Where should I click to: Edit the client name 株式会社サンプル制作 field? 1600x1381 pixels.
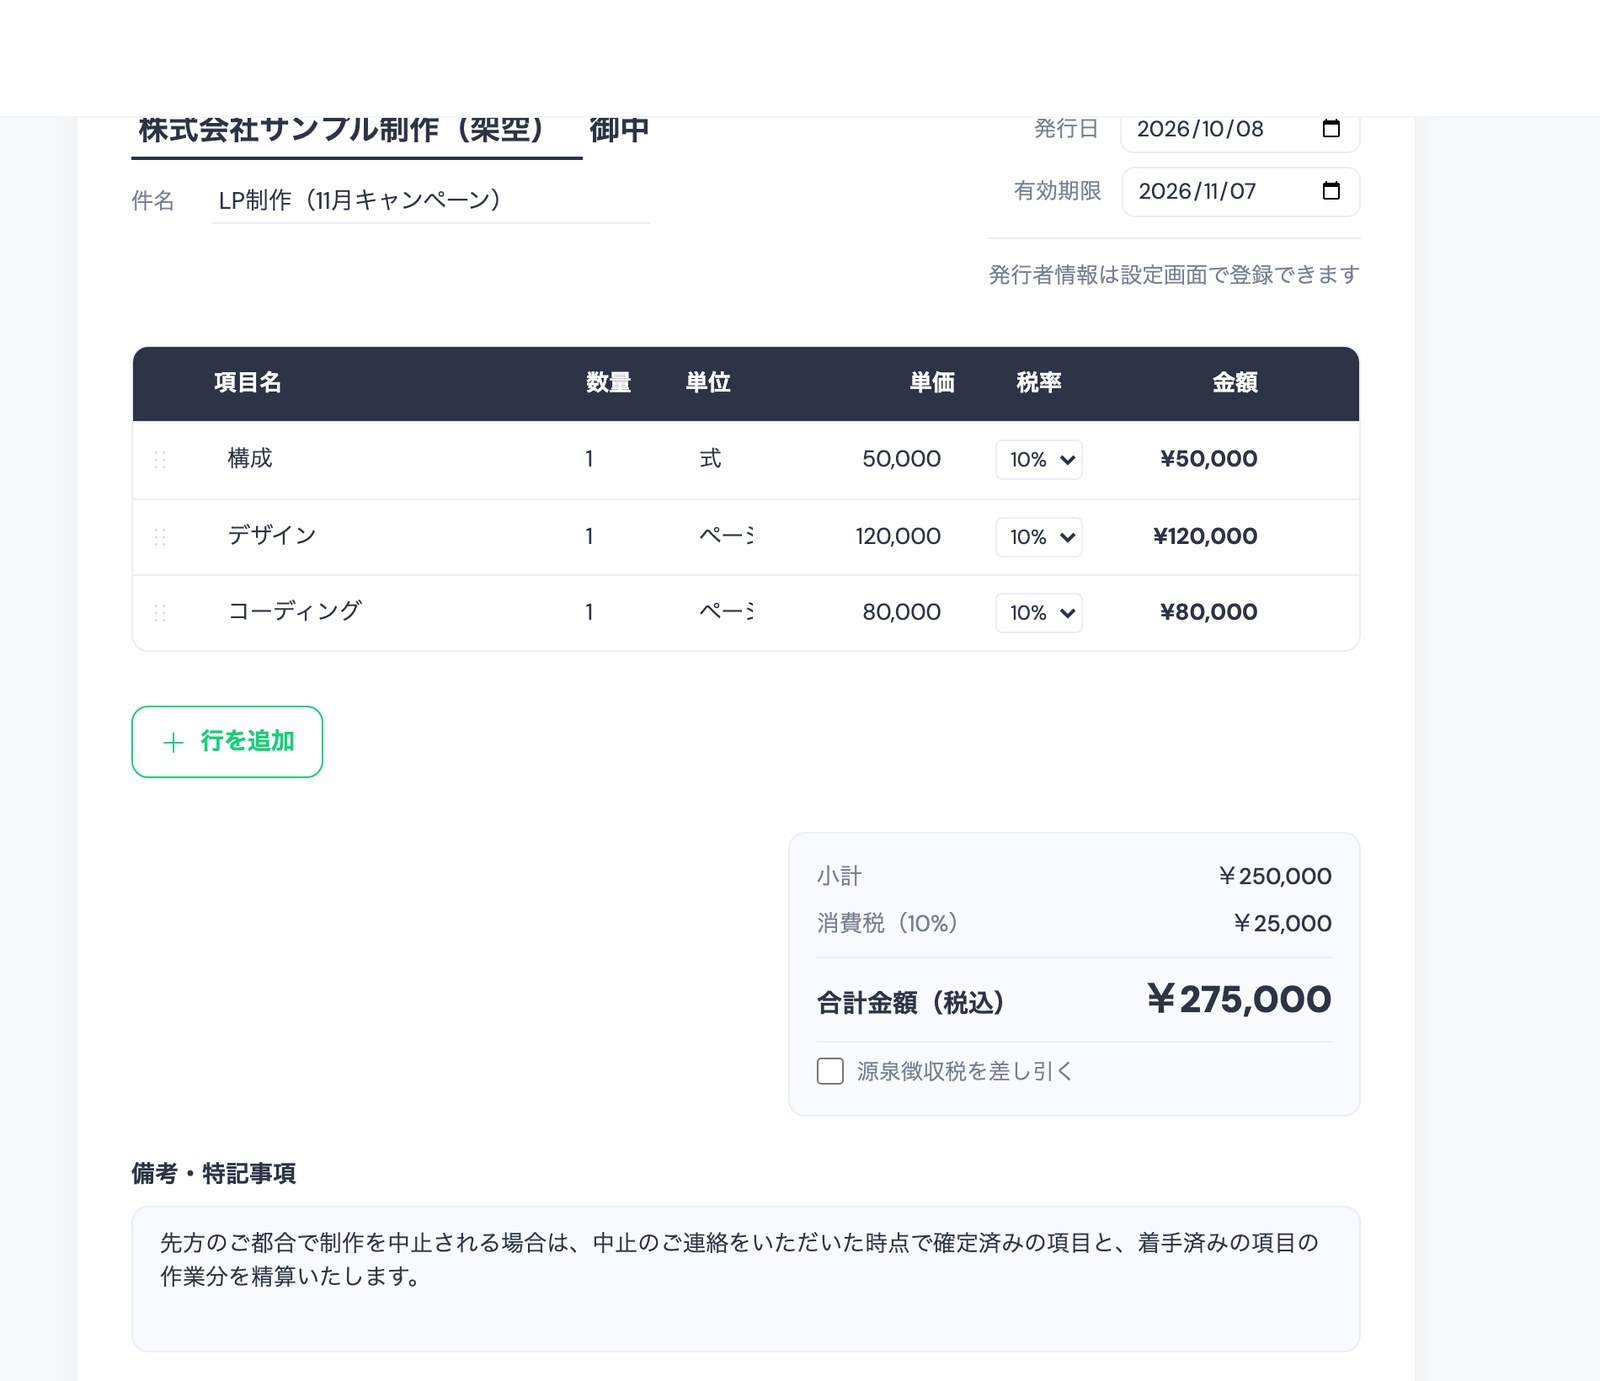(357, 135)
